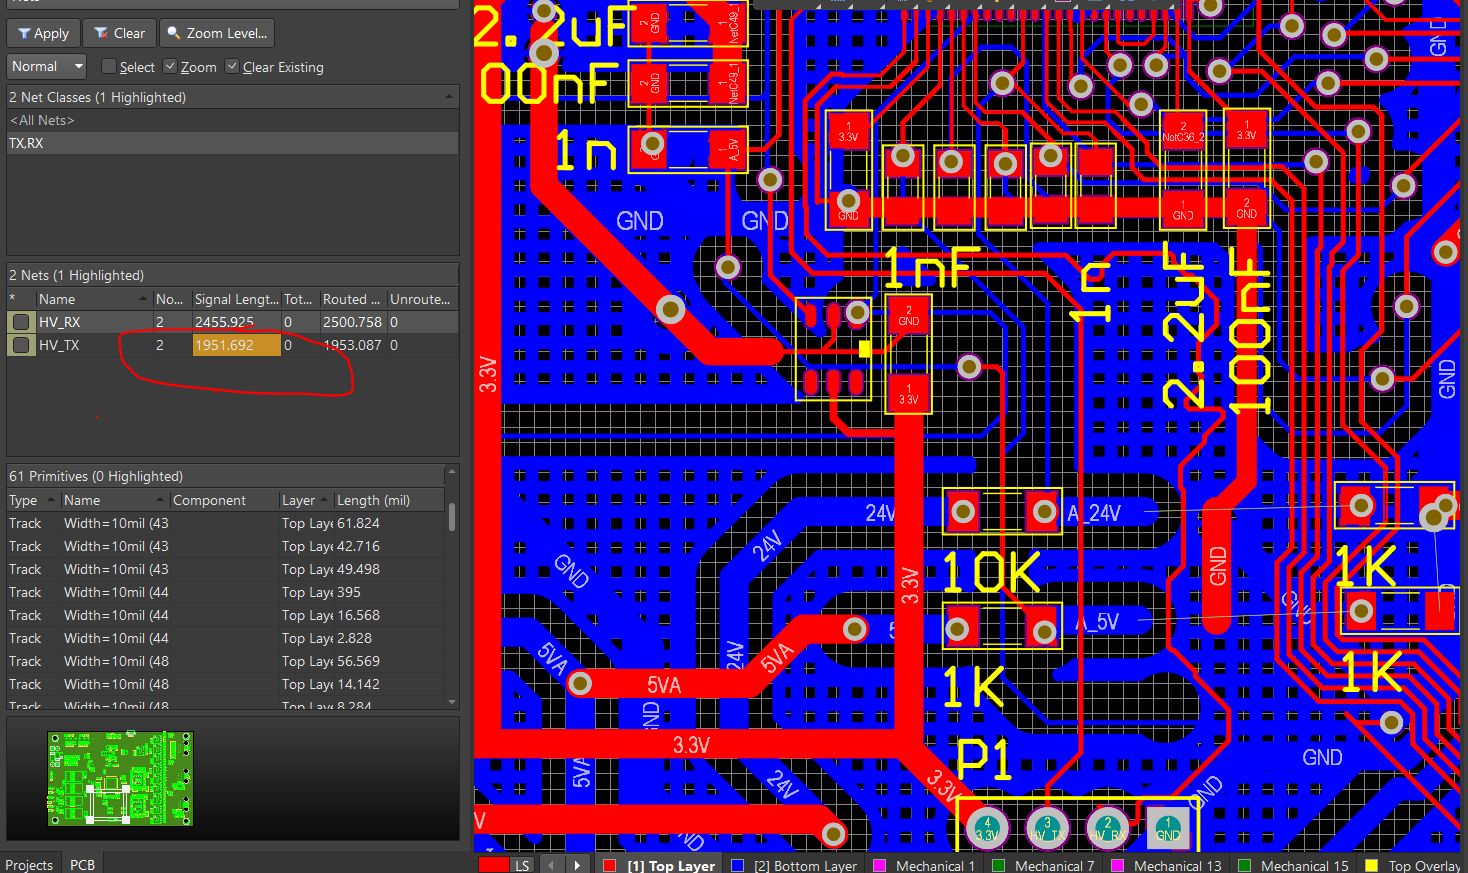Viewport: 1468px width, 873px height.
Task: Click the Apply filter button
Action: (42, 33)
